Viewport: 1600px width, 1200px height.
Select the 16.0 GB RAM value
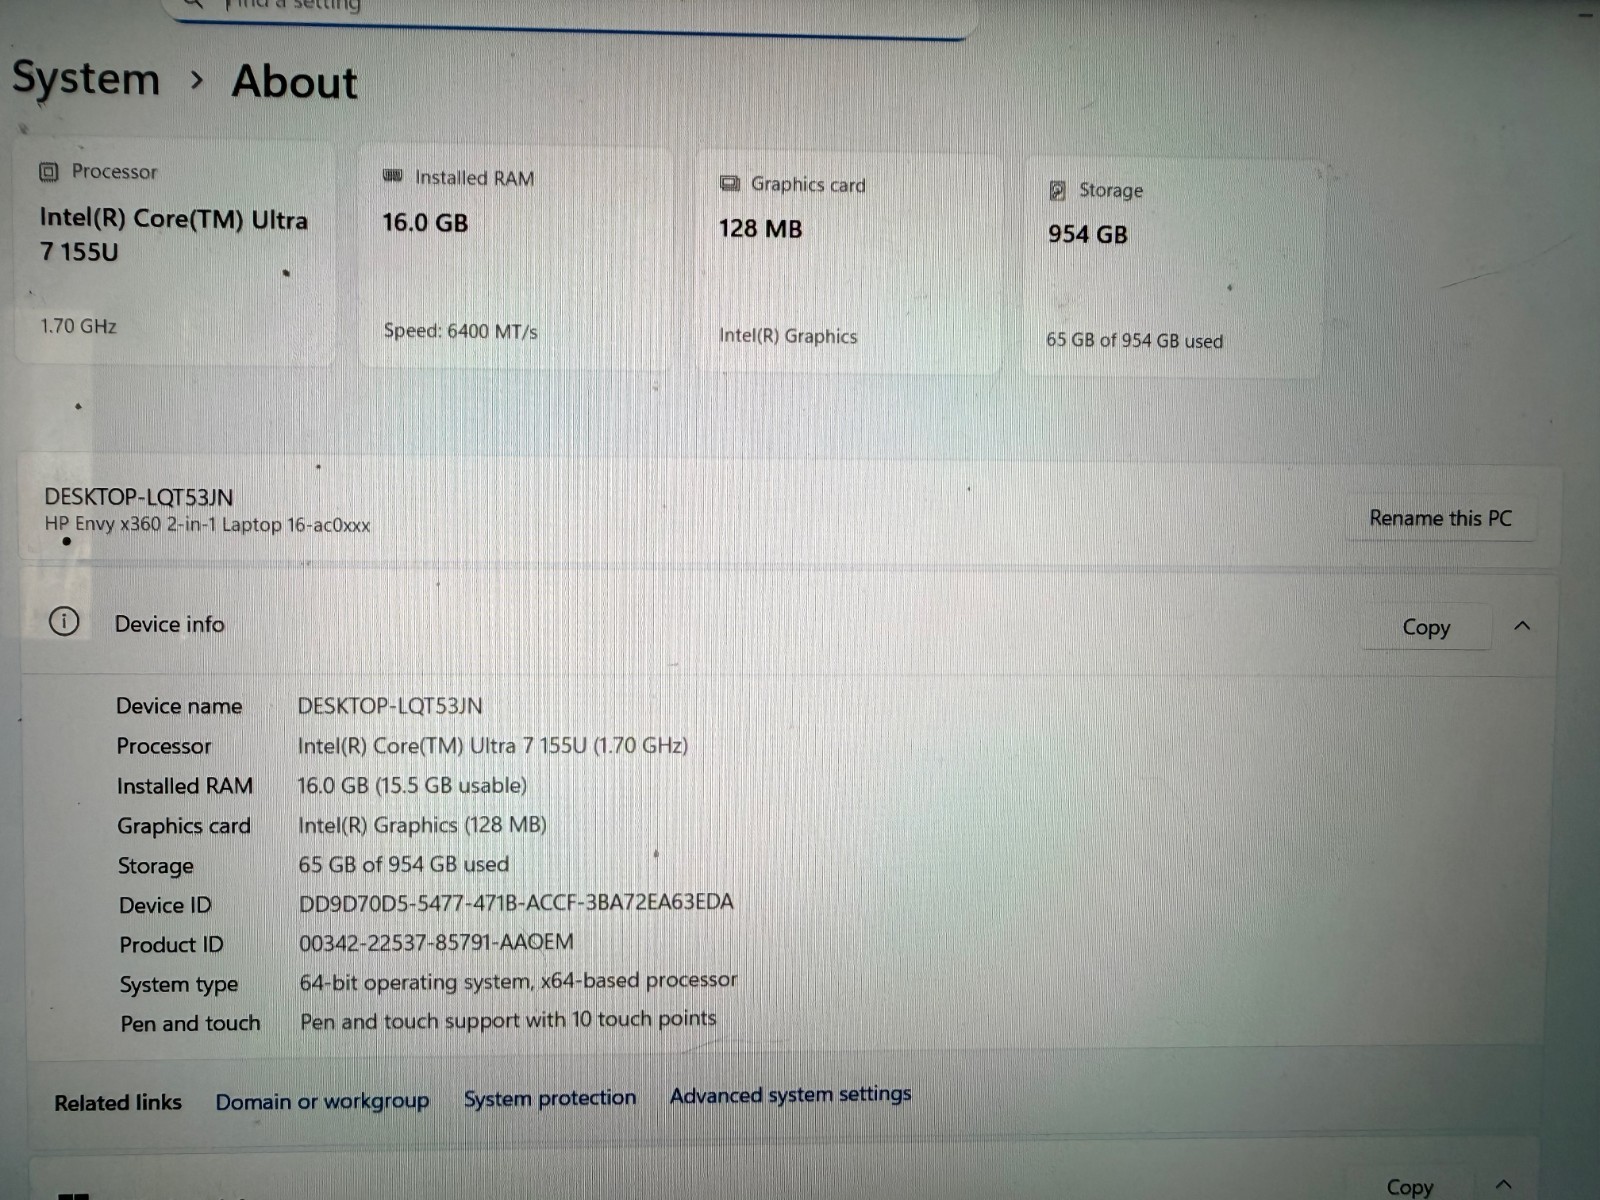[425, 222]
